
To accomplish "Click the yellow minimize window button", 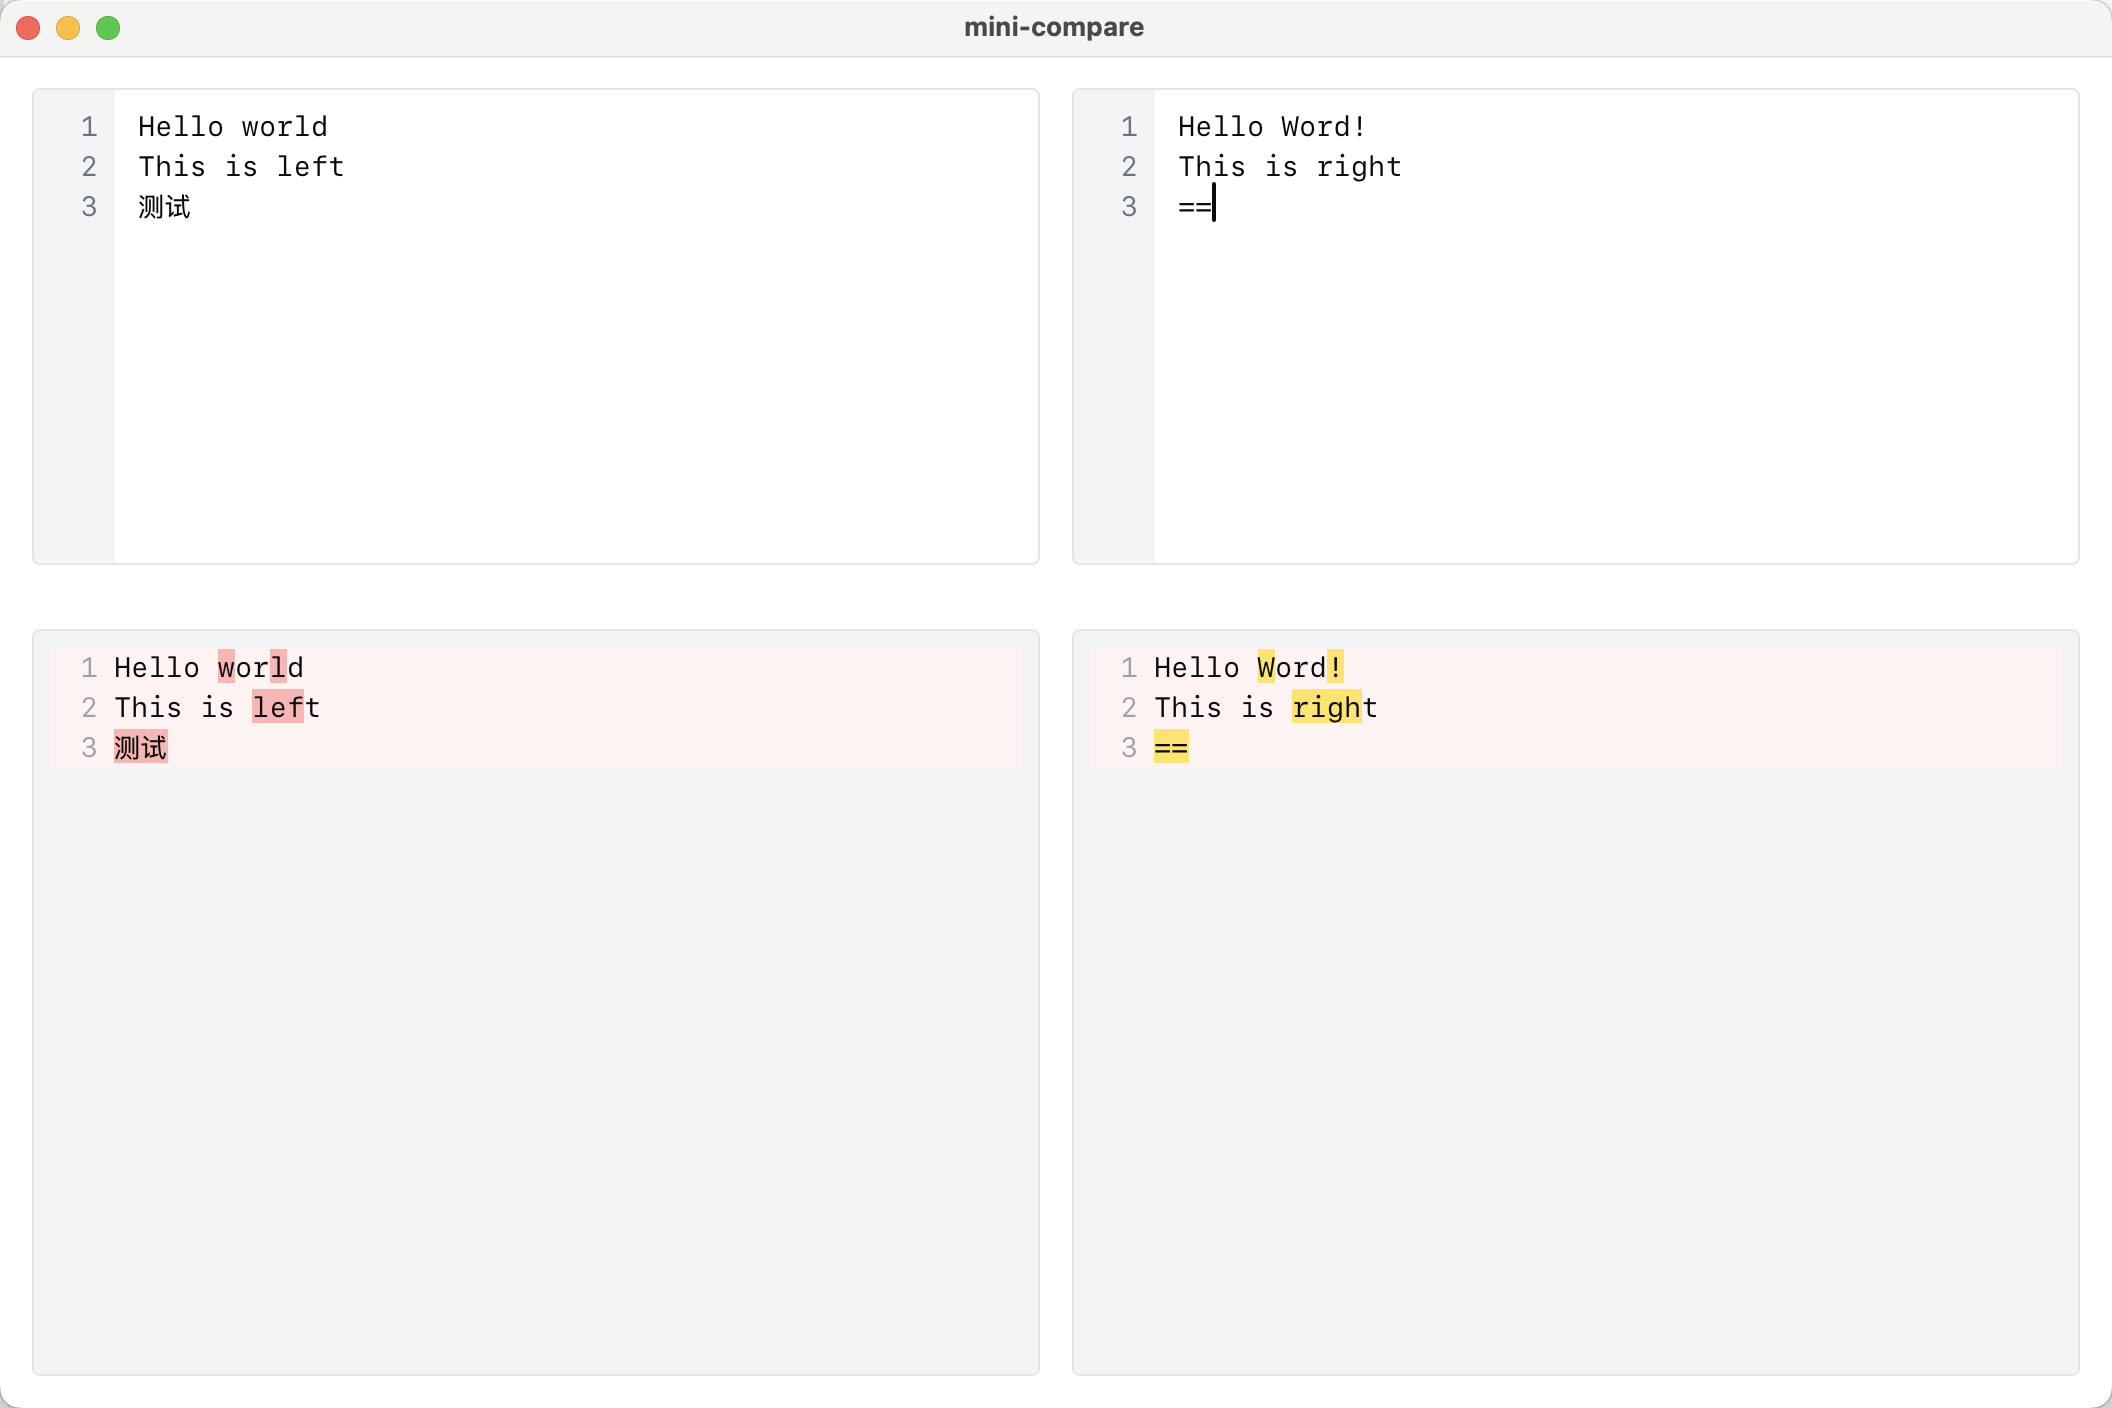I will pos(68,28).
